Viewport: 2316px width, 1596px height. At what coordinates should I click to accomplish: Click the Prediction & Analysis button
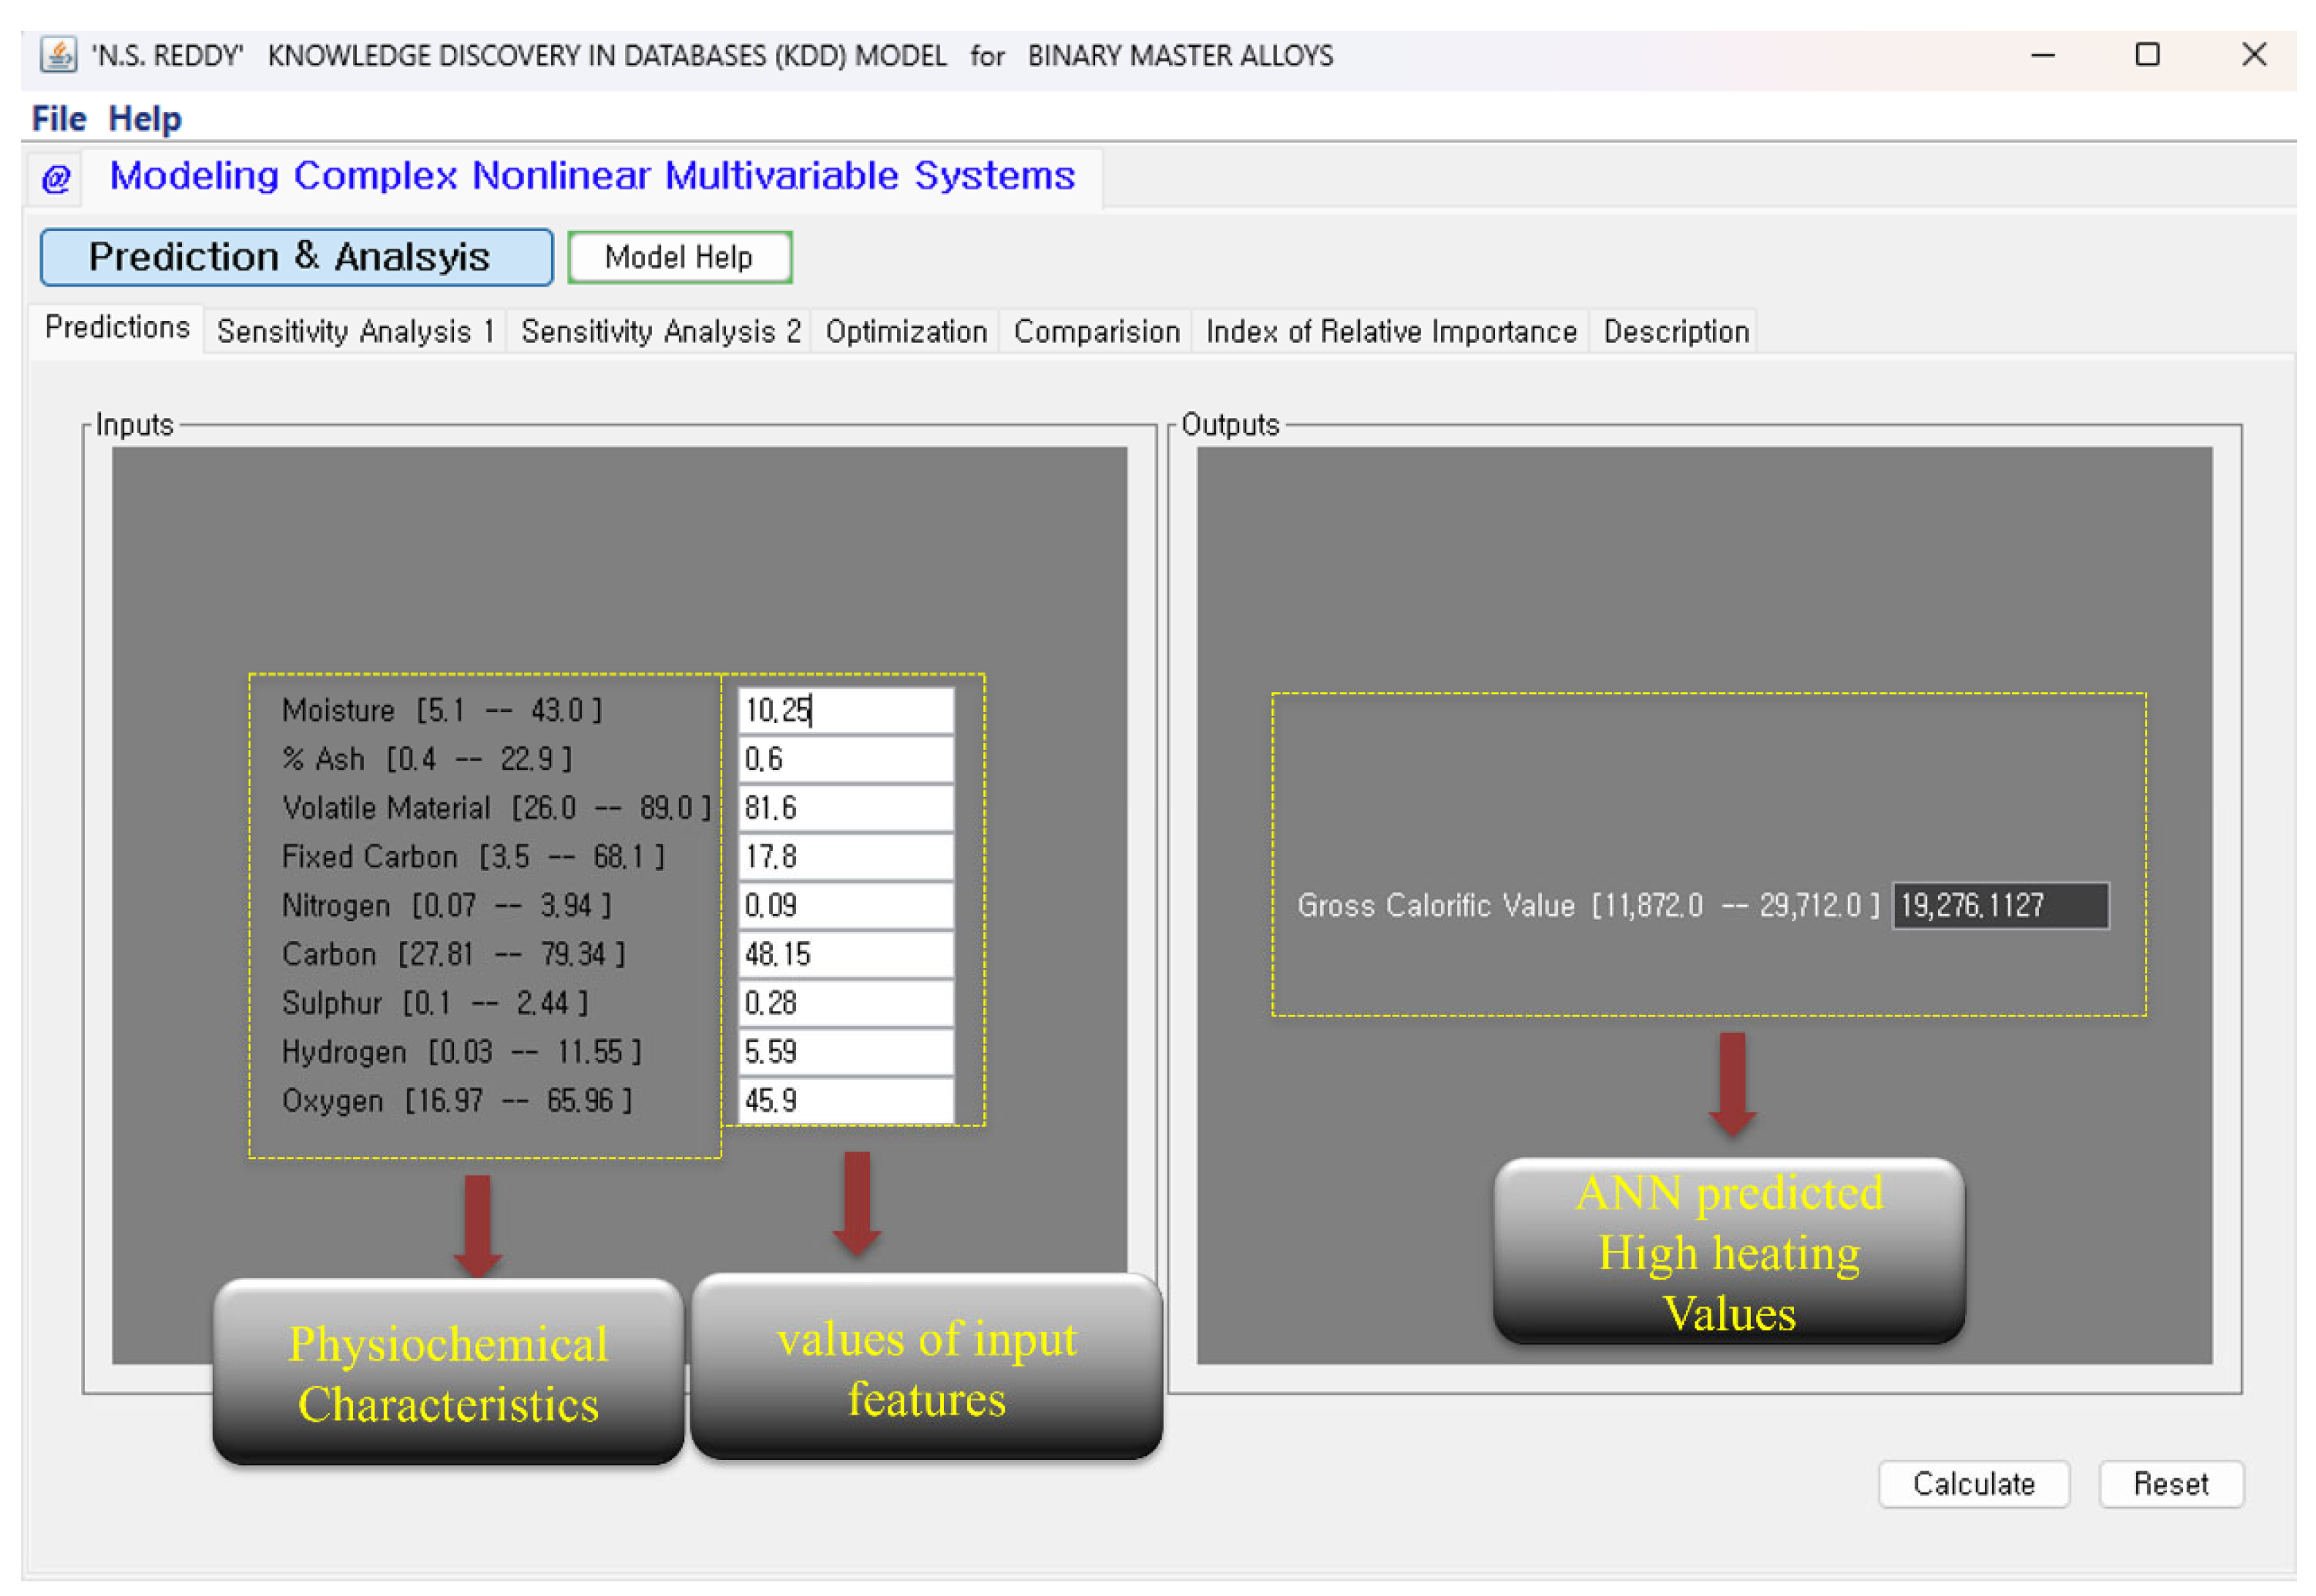[x=296, y=257]
